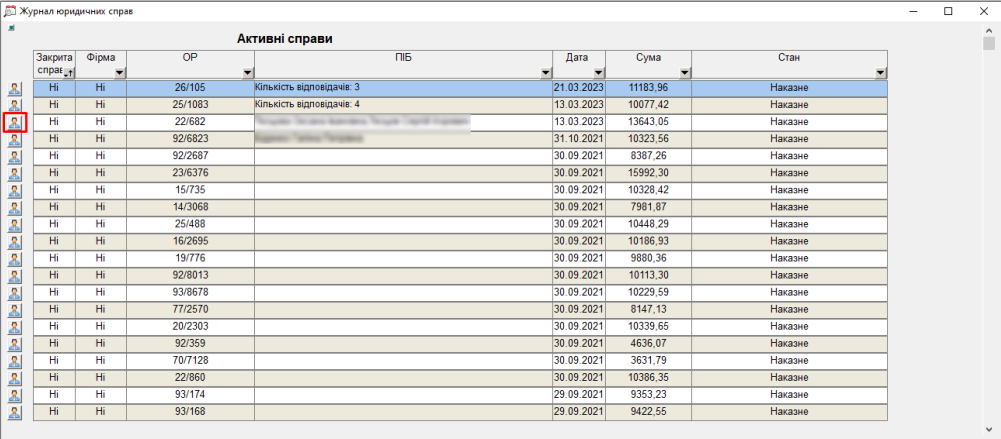Toggle sort on the Закрита справа column
The image size is (1001, 439).
click(68, 73)
